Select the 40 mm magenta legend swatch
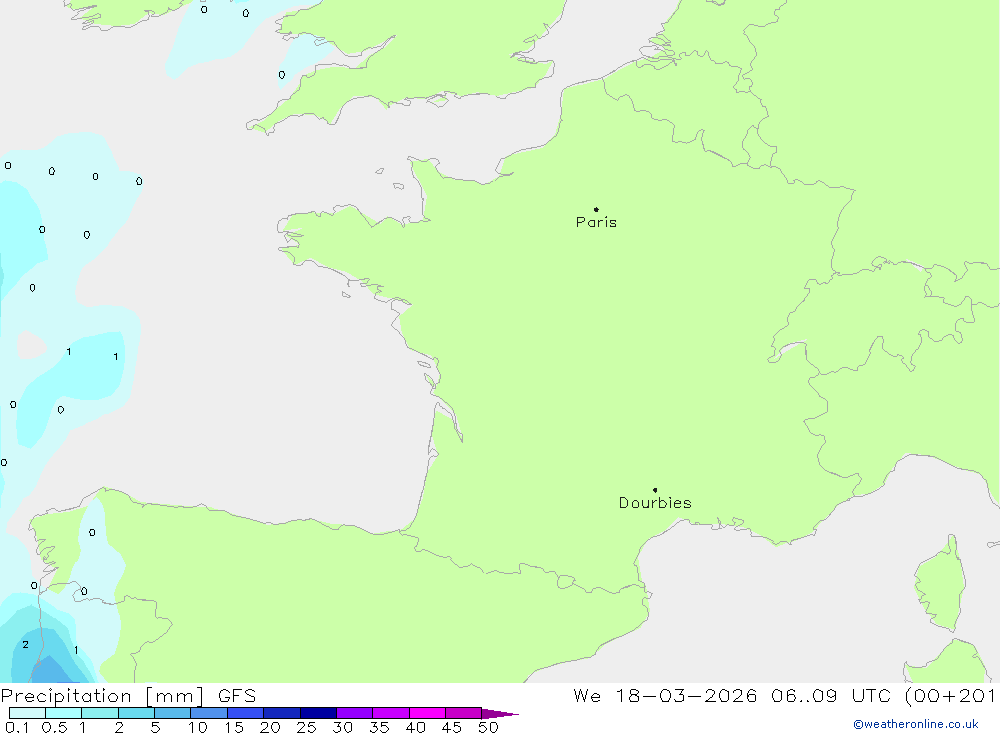 tap(427, 713)
